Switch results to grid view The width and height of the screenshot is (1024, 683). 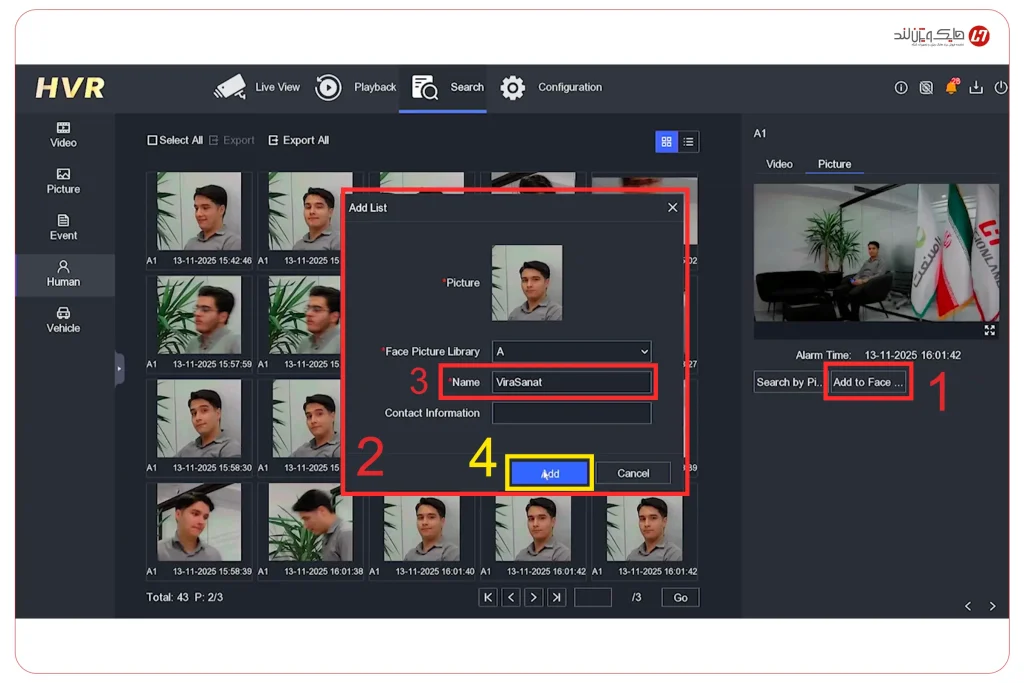coord(666,142)
